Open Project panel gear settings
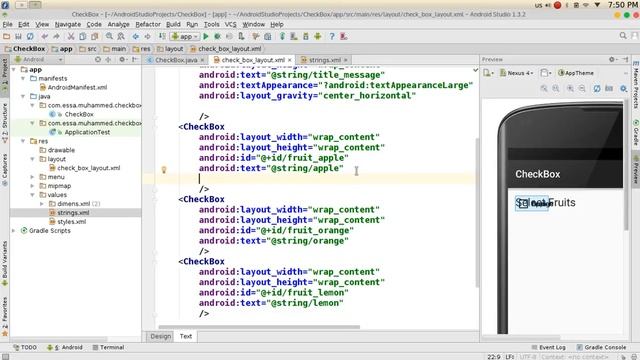640x360 pixels. pos(122,60)
